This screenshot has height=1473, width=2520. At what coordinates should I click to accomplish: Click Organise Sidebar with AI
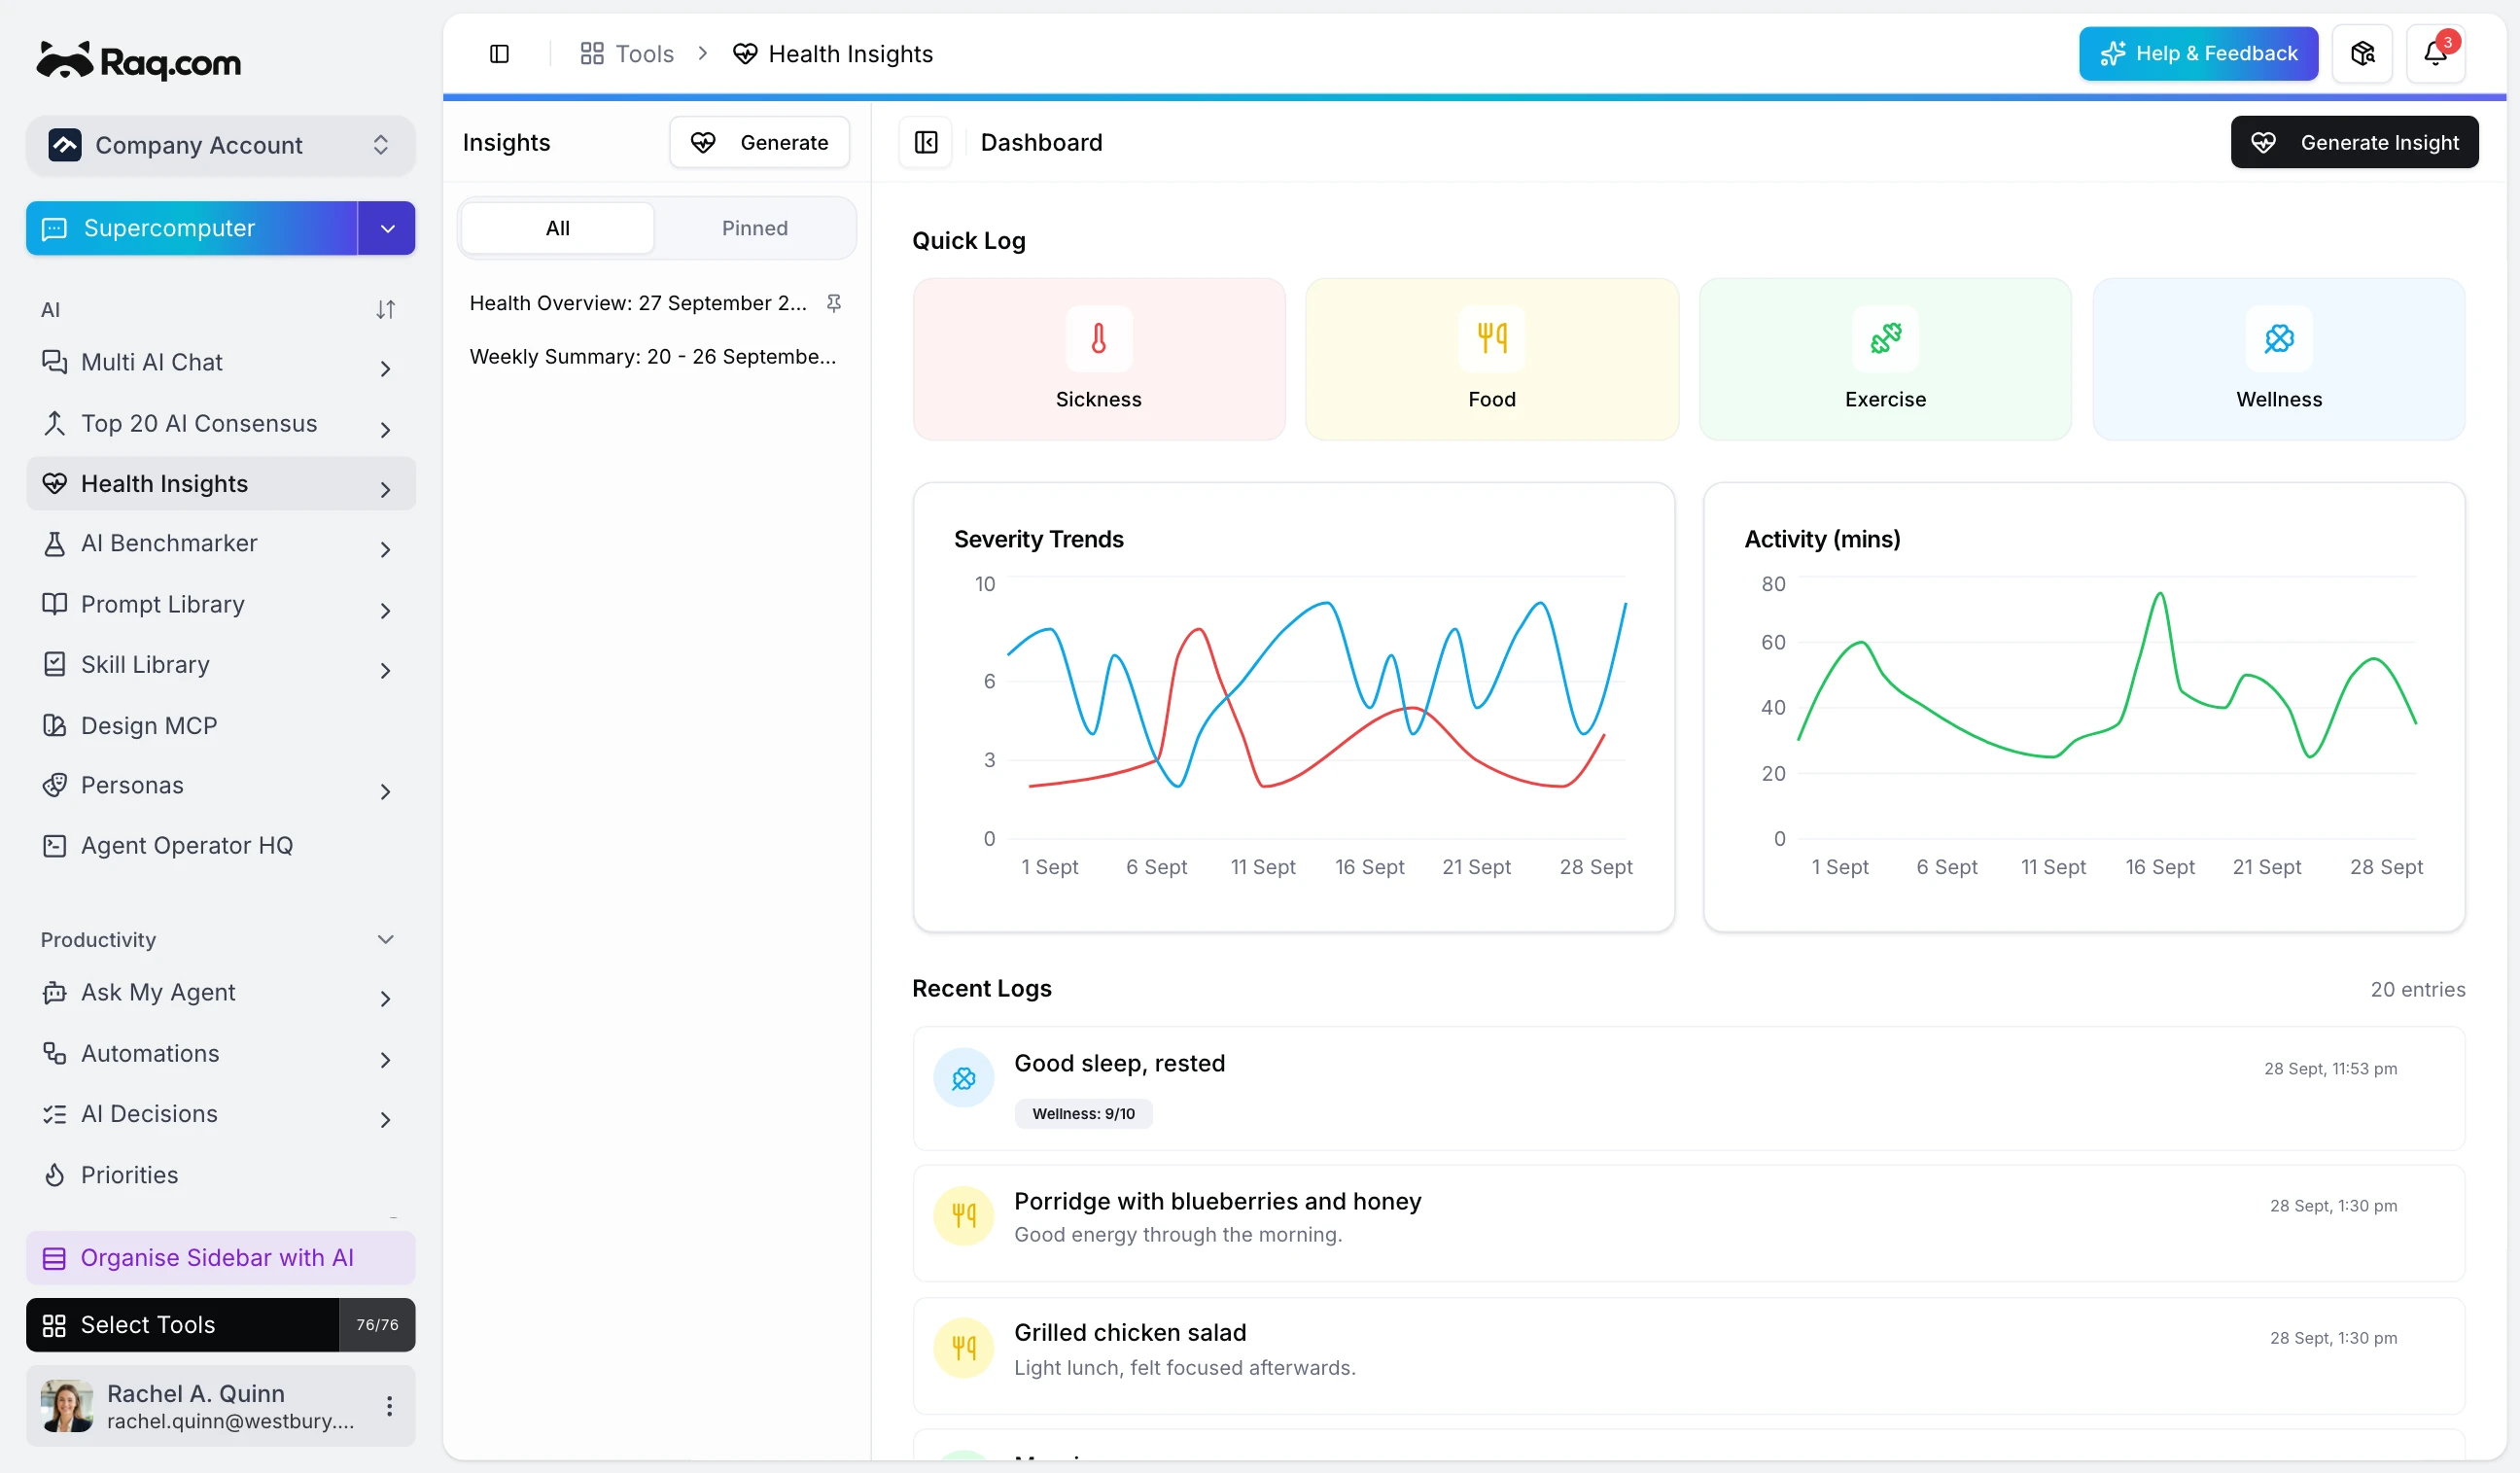pyautogui.click(x=220, y=1257)
